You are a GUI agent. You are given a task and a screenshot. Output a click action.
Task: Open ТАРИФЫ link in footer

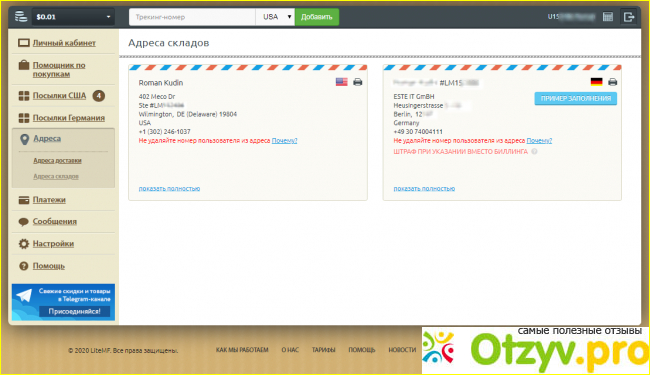point(323,350)
